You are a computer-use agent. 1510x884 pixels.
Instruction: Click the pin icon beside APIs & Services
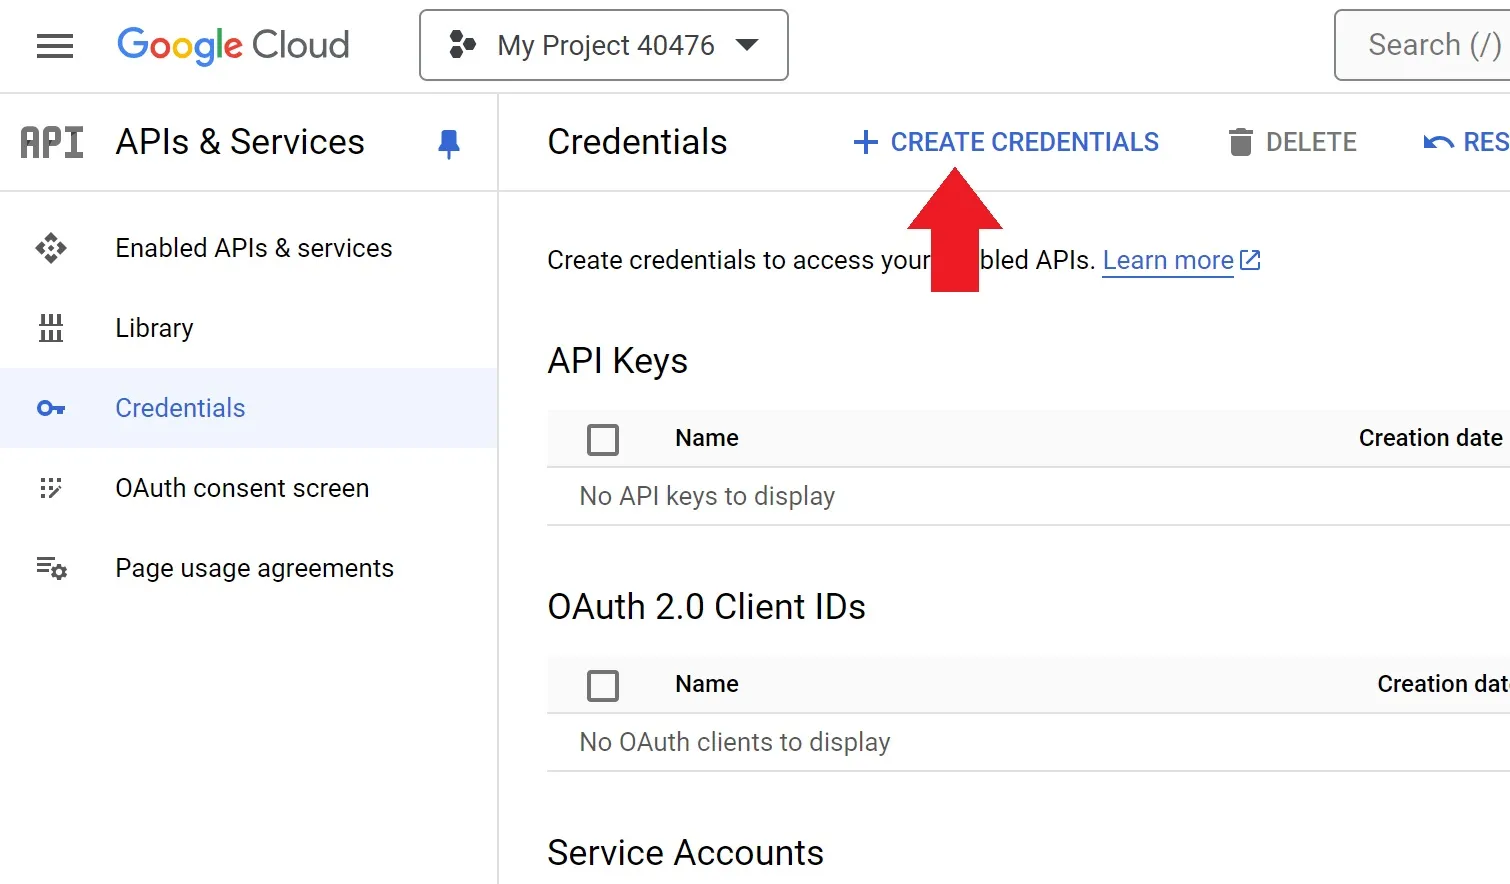click(449, 144)
